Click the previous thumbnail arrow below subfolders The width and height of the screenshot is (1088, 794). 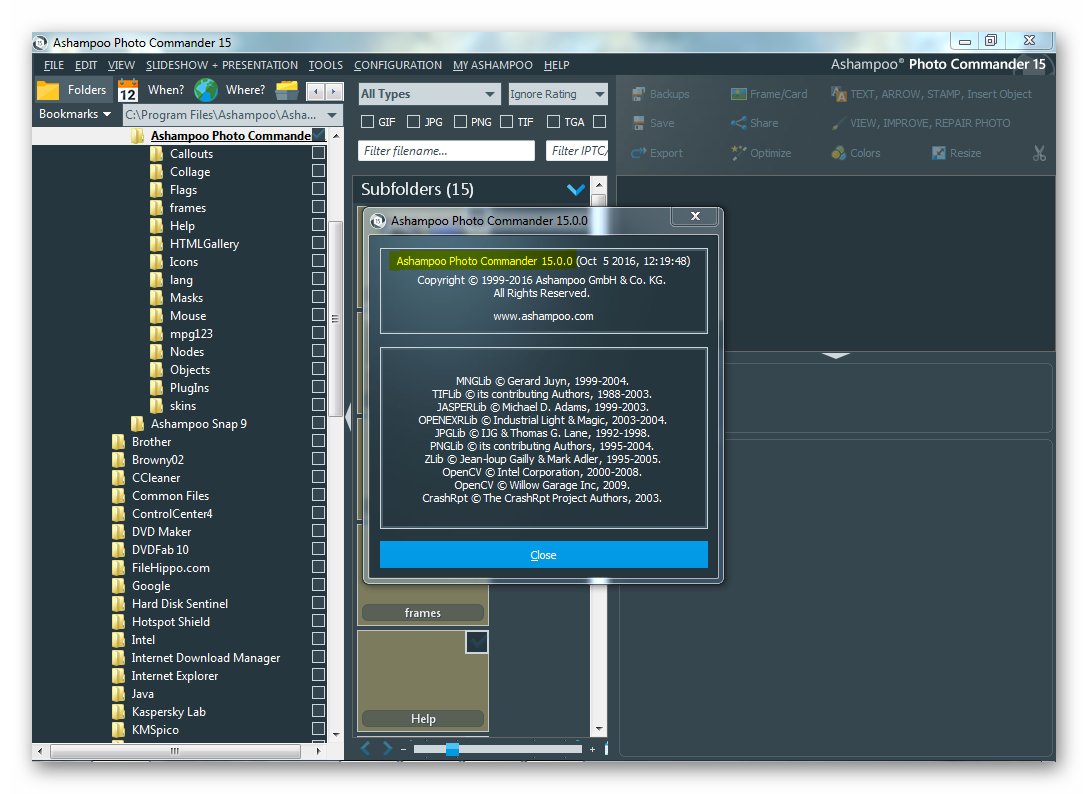coord(366,748)
